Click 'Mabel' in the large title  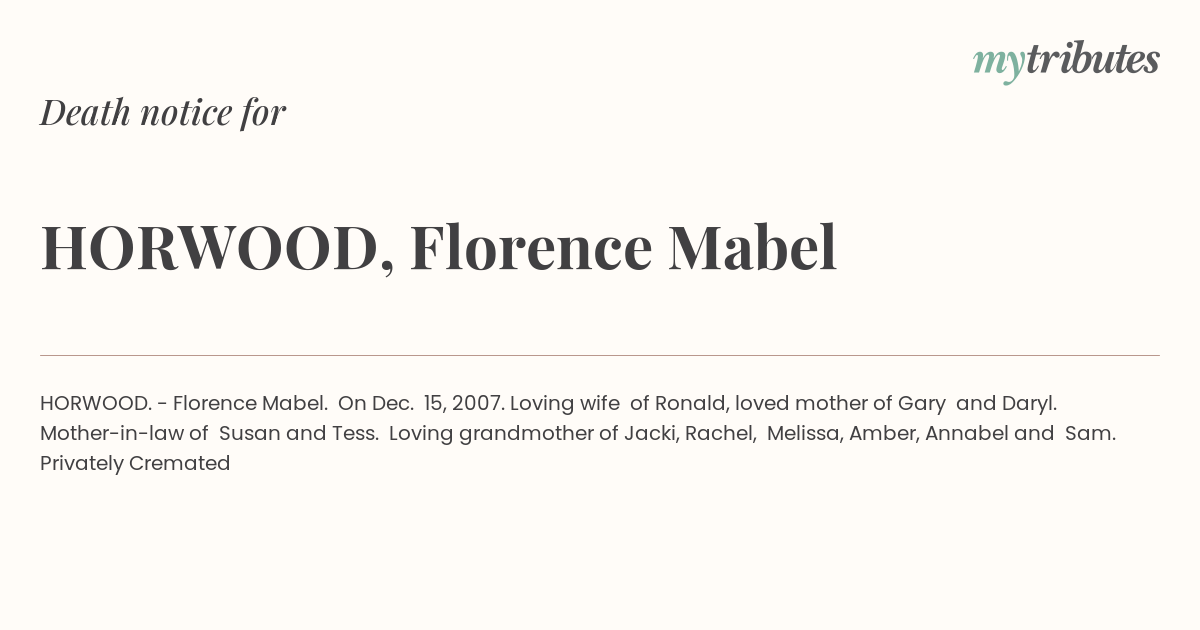753,248
